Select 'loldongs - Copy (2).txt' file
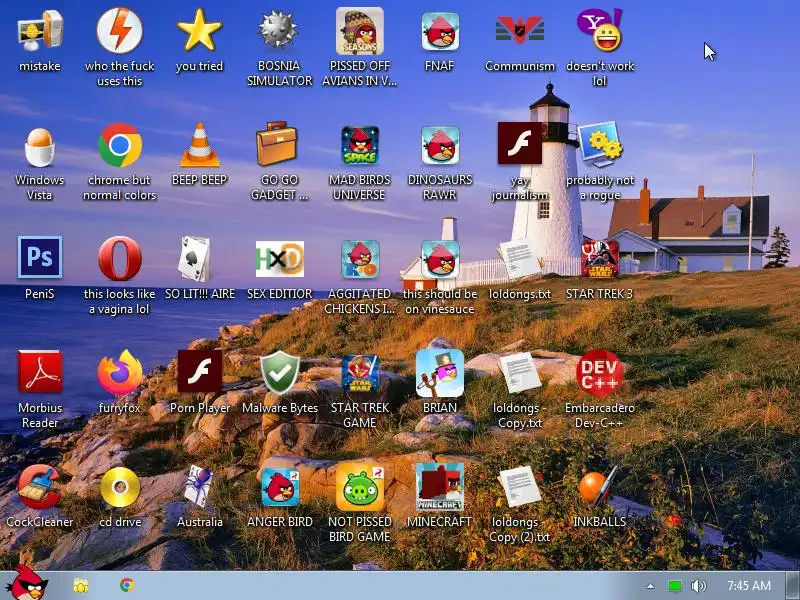800x600 pixels. pos(520,487)
